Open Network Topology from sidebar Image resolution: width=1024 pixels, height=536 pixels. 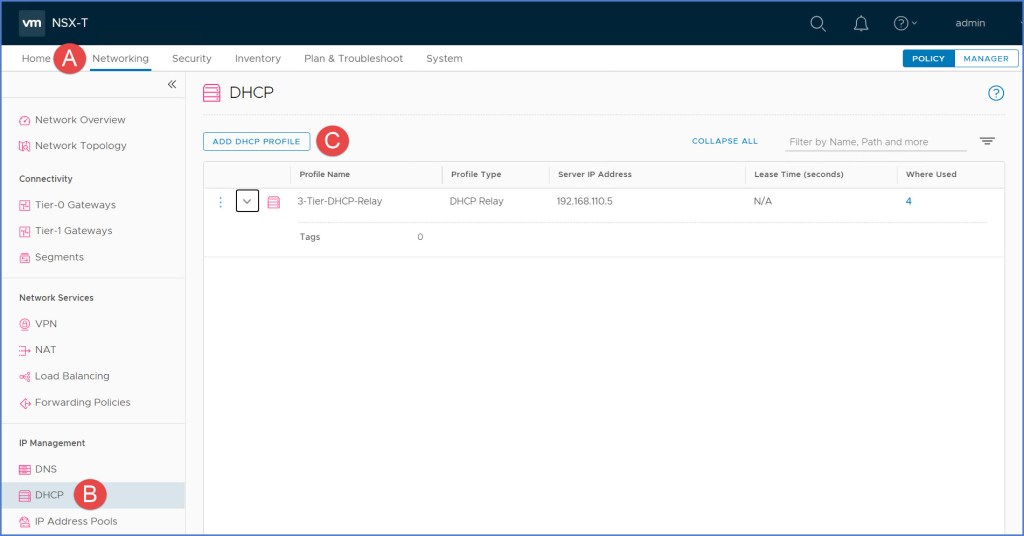click(80, 146)
